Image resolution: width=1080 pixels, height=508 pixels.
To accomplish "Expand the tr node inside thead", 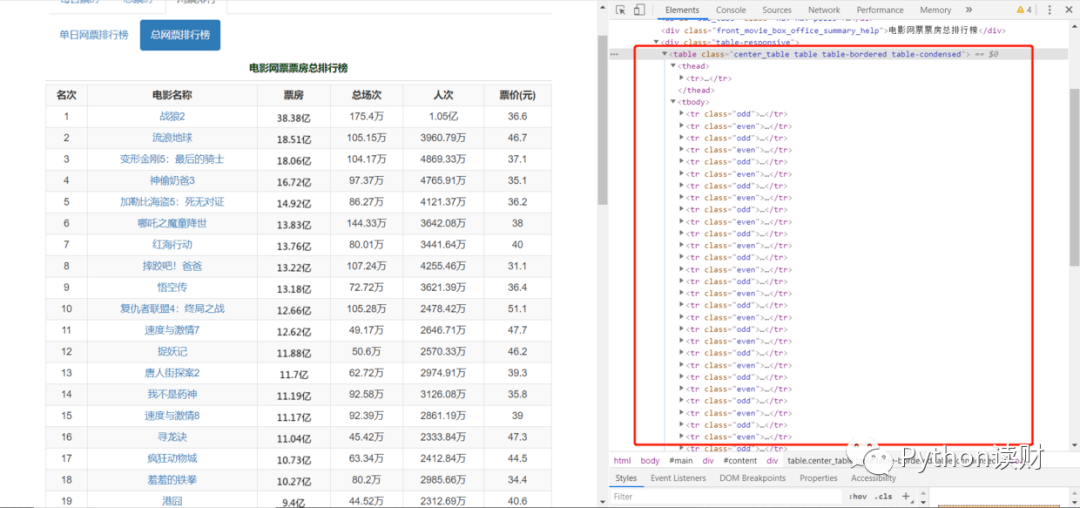I will click(x=681, y=78).
